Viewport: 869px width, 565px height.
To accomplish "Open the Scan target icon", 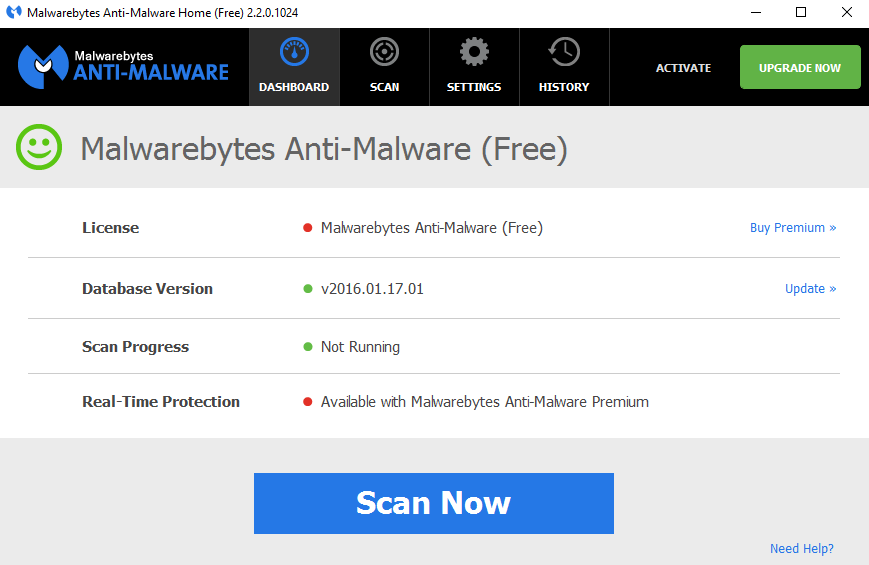I will [384, 52].
